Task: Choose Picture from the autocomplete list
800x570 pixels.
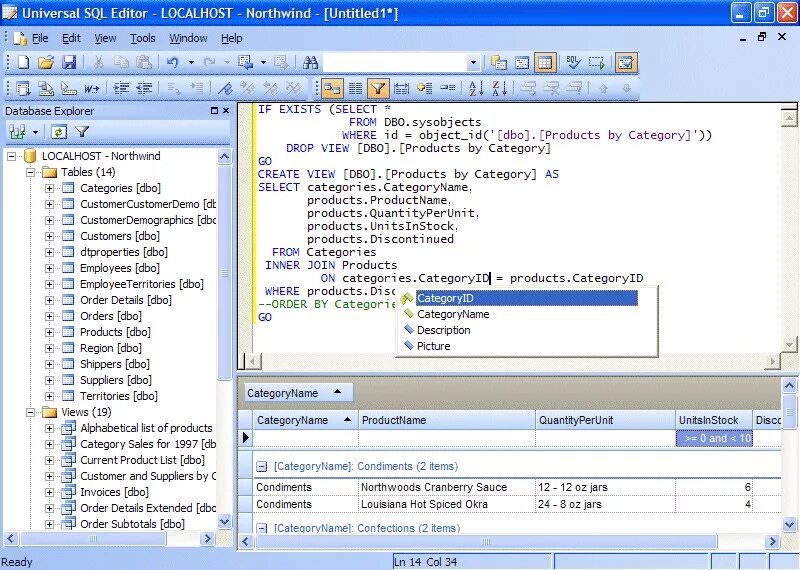Action: tap(433, 346)
